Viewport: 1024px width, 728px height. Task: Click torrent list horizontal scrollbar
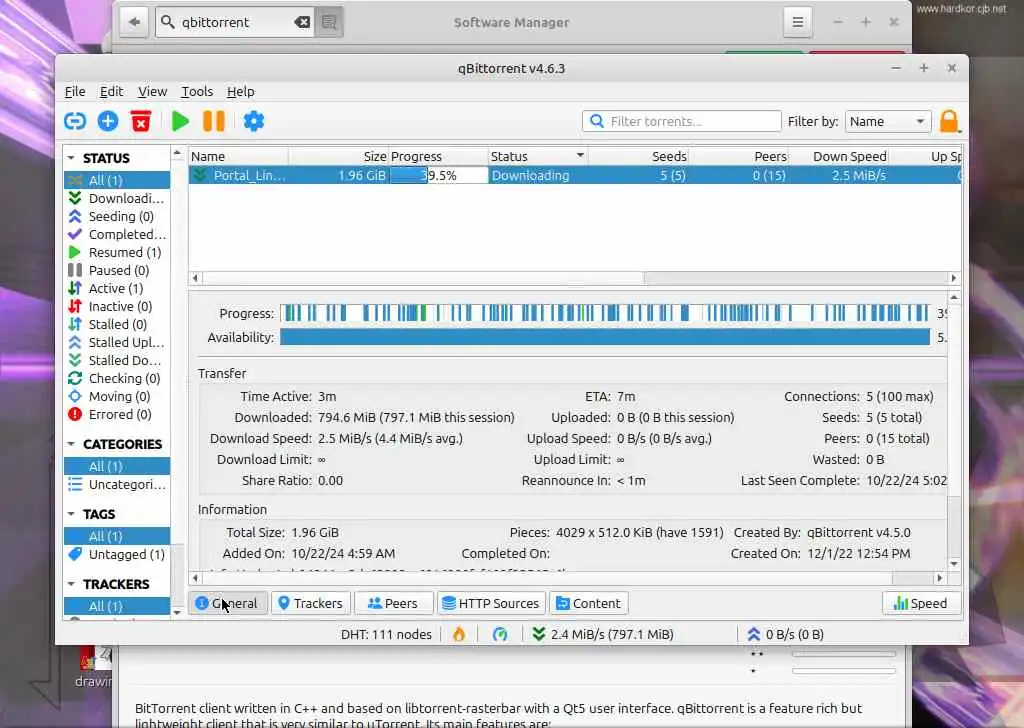(x=423, y=278)
